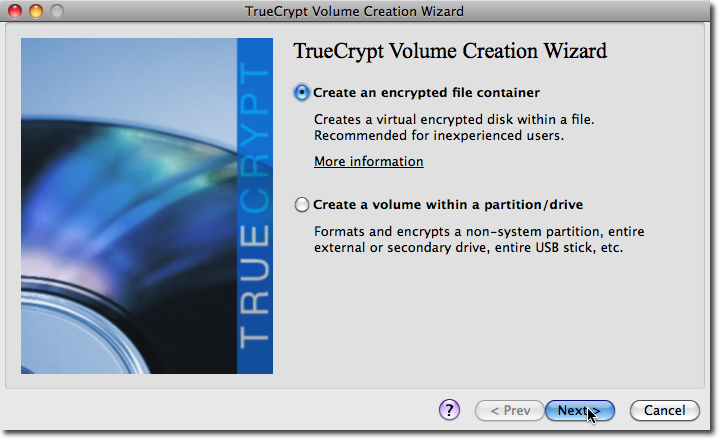Viewport: 720px width, 440px height.
Task: Close the wizard with the red window button
Action: pyautogui.click(x=15, y=11)
